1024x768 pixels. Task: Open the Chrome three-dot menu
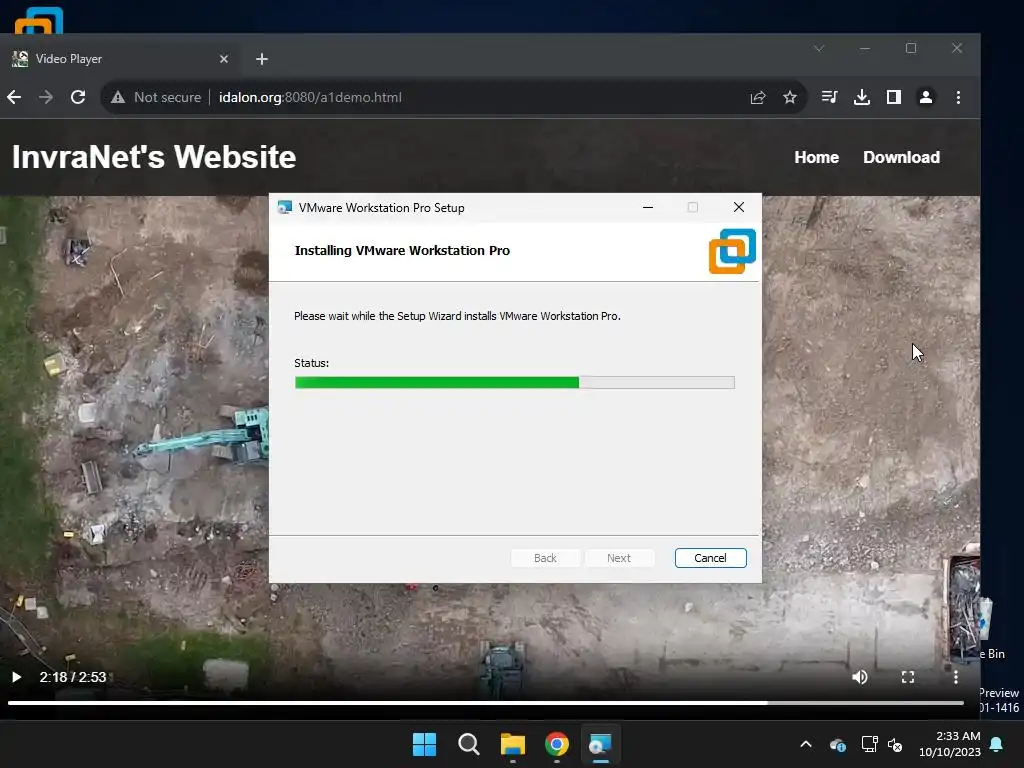pyautogui.click(x=958, y=97)
